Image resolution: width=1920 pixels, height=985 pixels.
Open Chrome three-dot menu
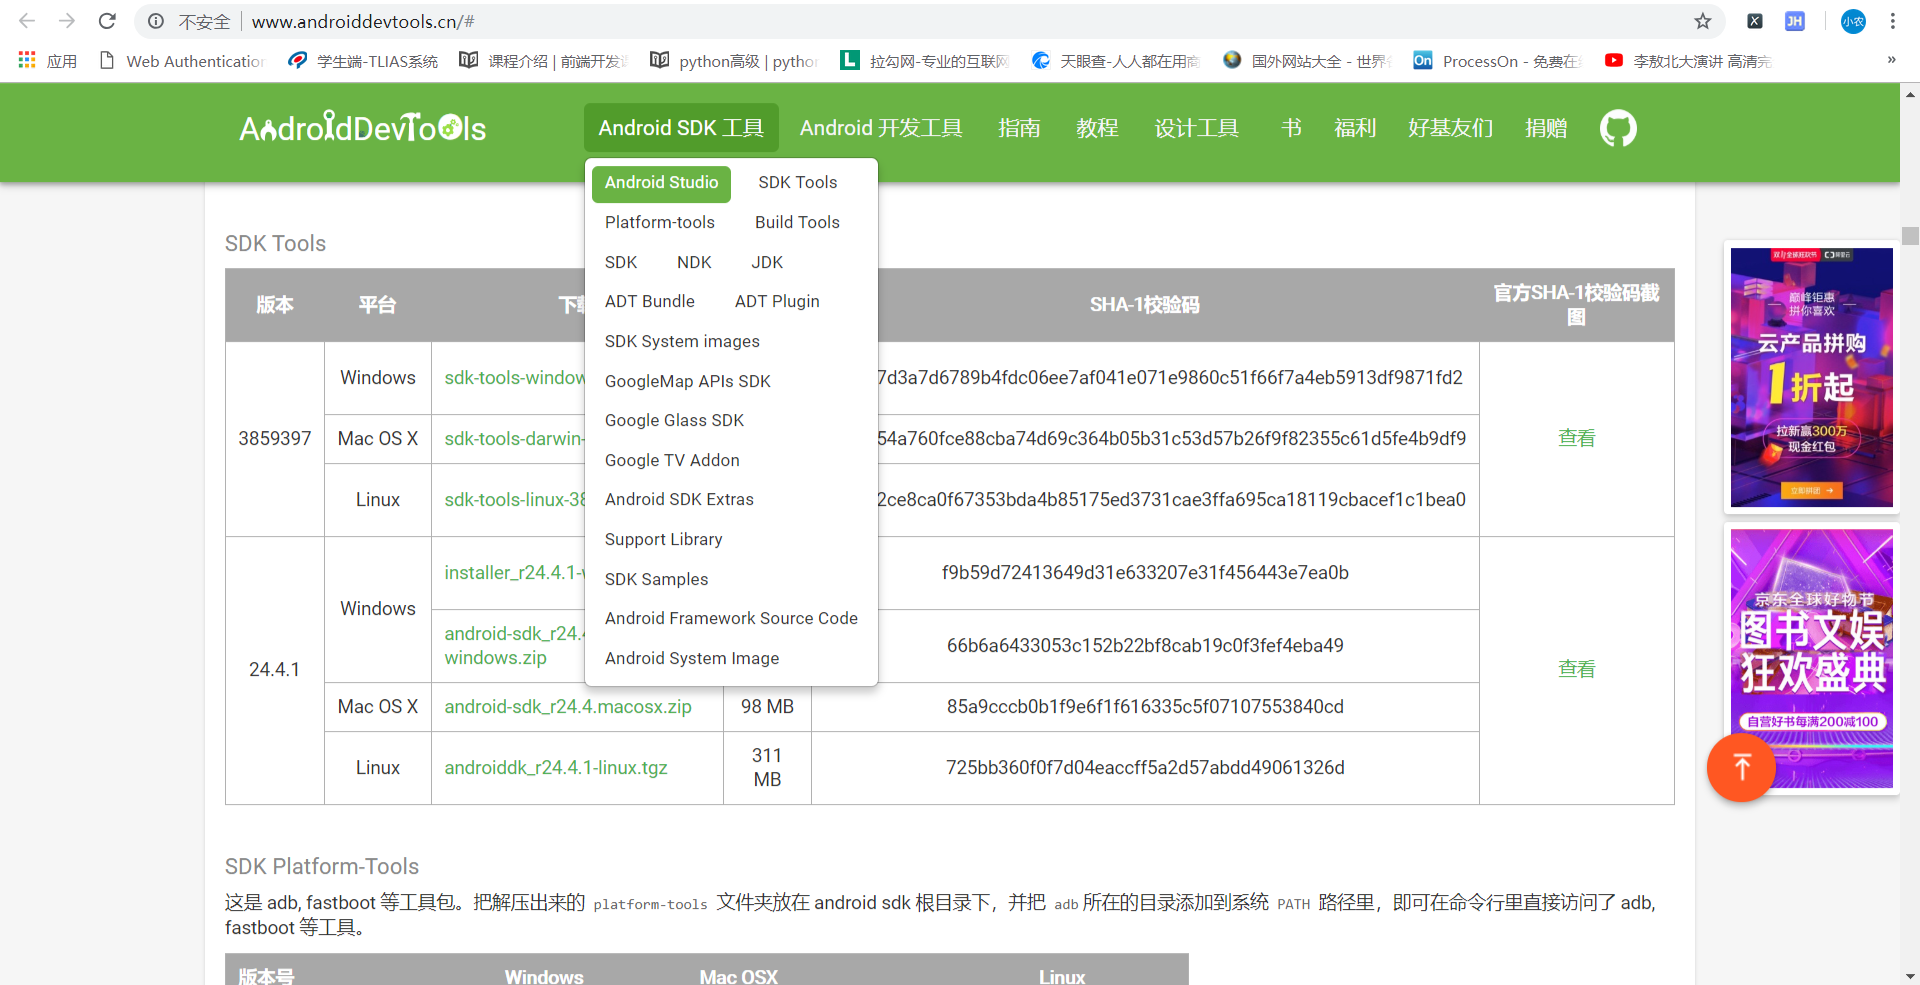pyautogui.click(x=1893, y=21)
